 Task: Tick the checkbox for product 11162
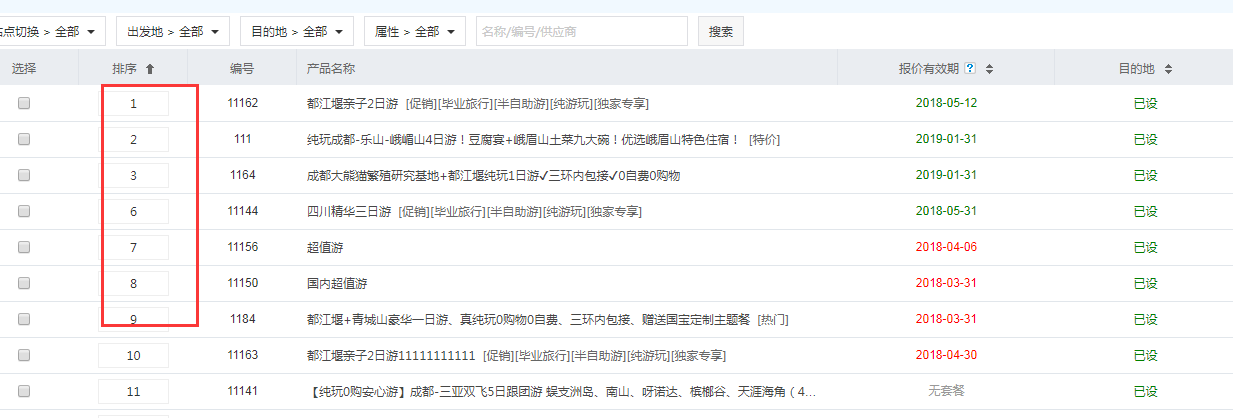pyautogui.click(x=24, y=103)
